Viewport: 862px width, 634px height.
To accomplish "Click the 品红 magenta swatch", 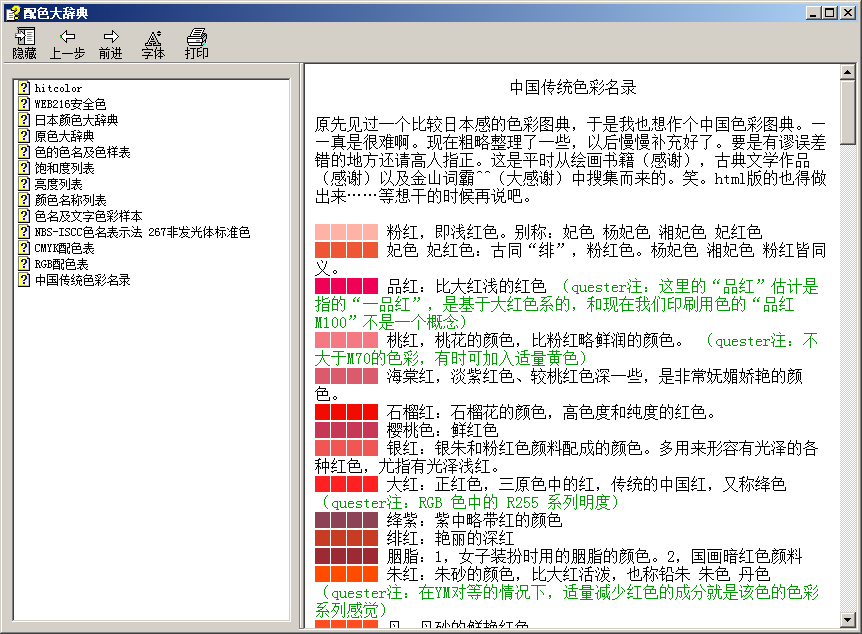I will point(346,286).
